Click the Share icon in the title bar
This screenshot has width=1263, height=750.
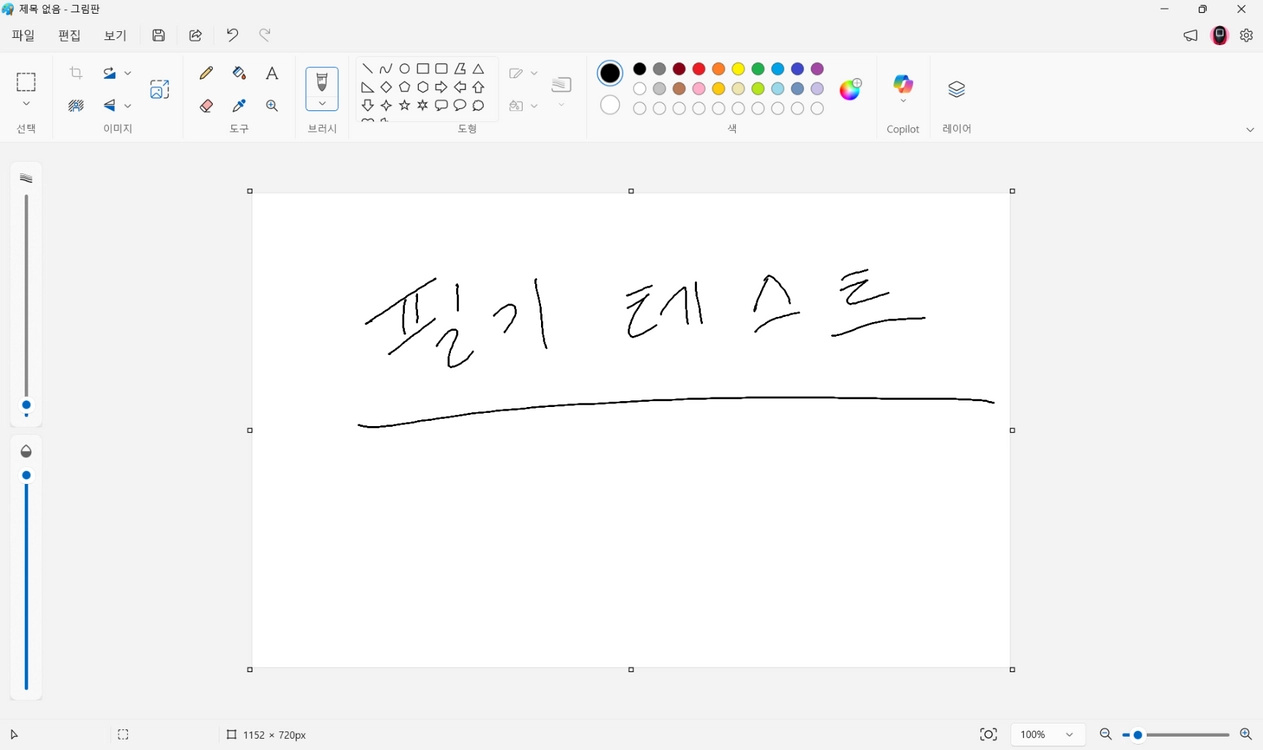point(195,35)
